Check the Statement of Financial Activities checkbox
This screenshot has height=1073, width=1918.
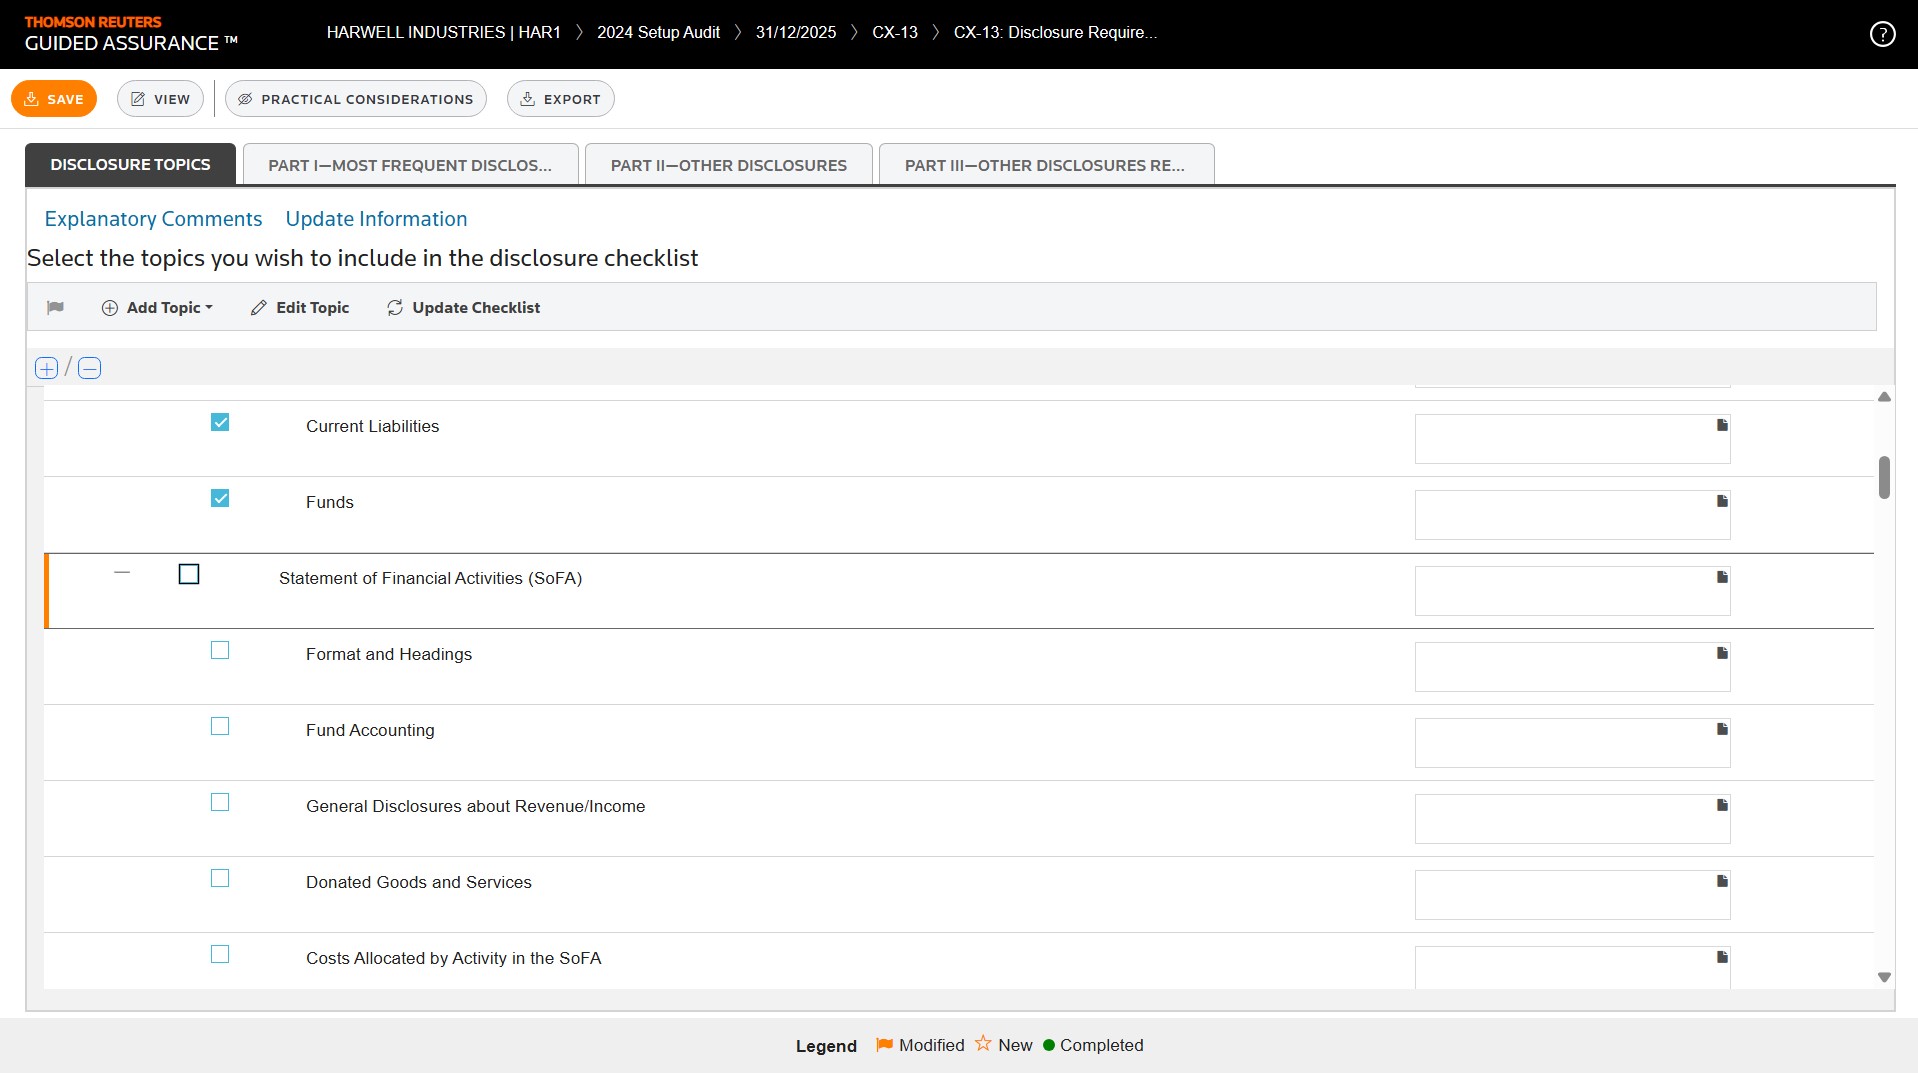pos(189,574)
